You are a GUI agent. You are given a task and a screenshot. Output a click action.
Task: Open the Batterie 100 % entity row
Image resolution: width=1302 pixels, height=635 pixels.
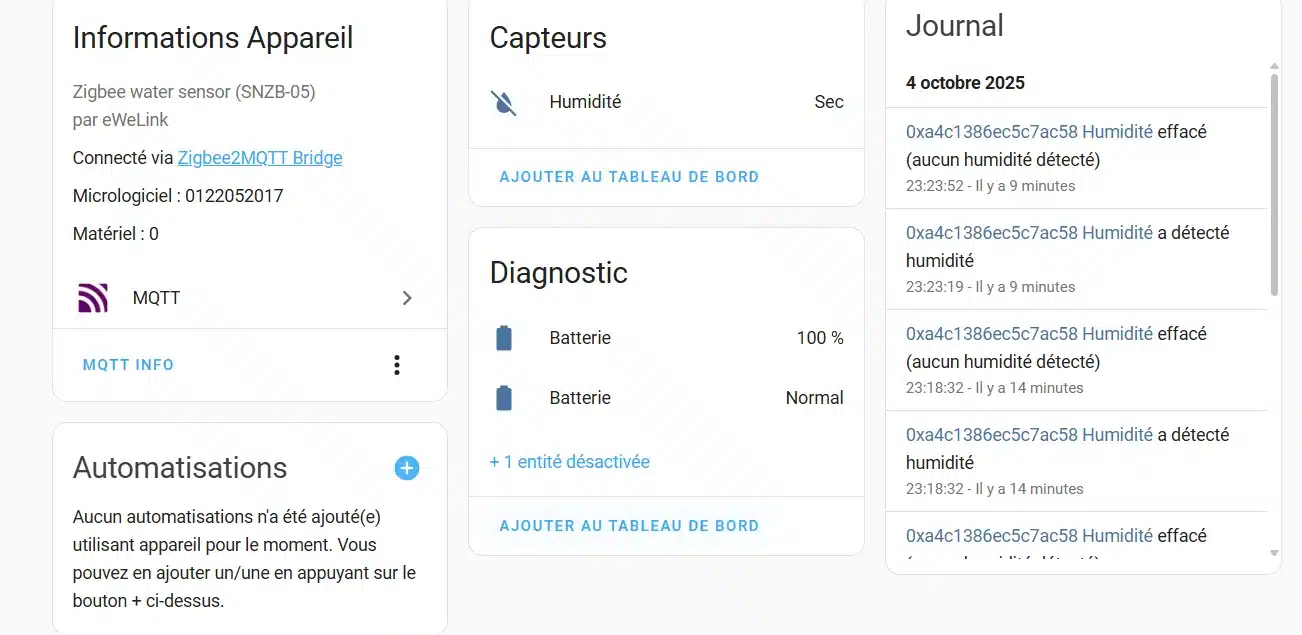[666, 338]
